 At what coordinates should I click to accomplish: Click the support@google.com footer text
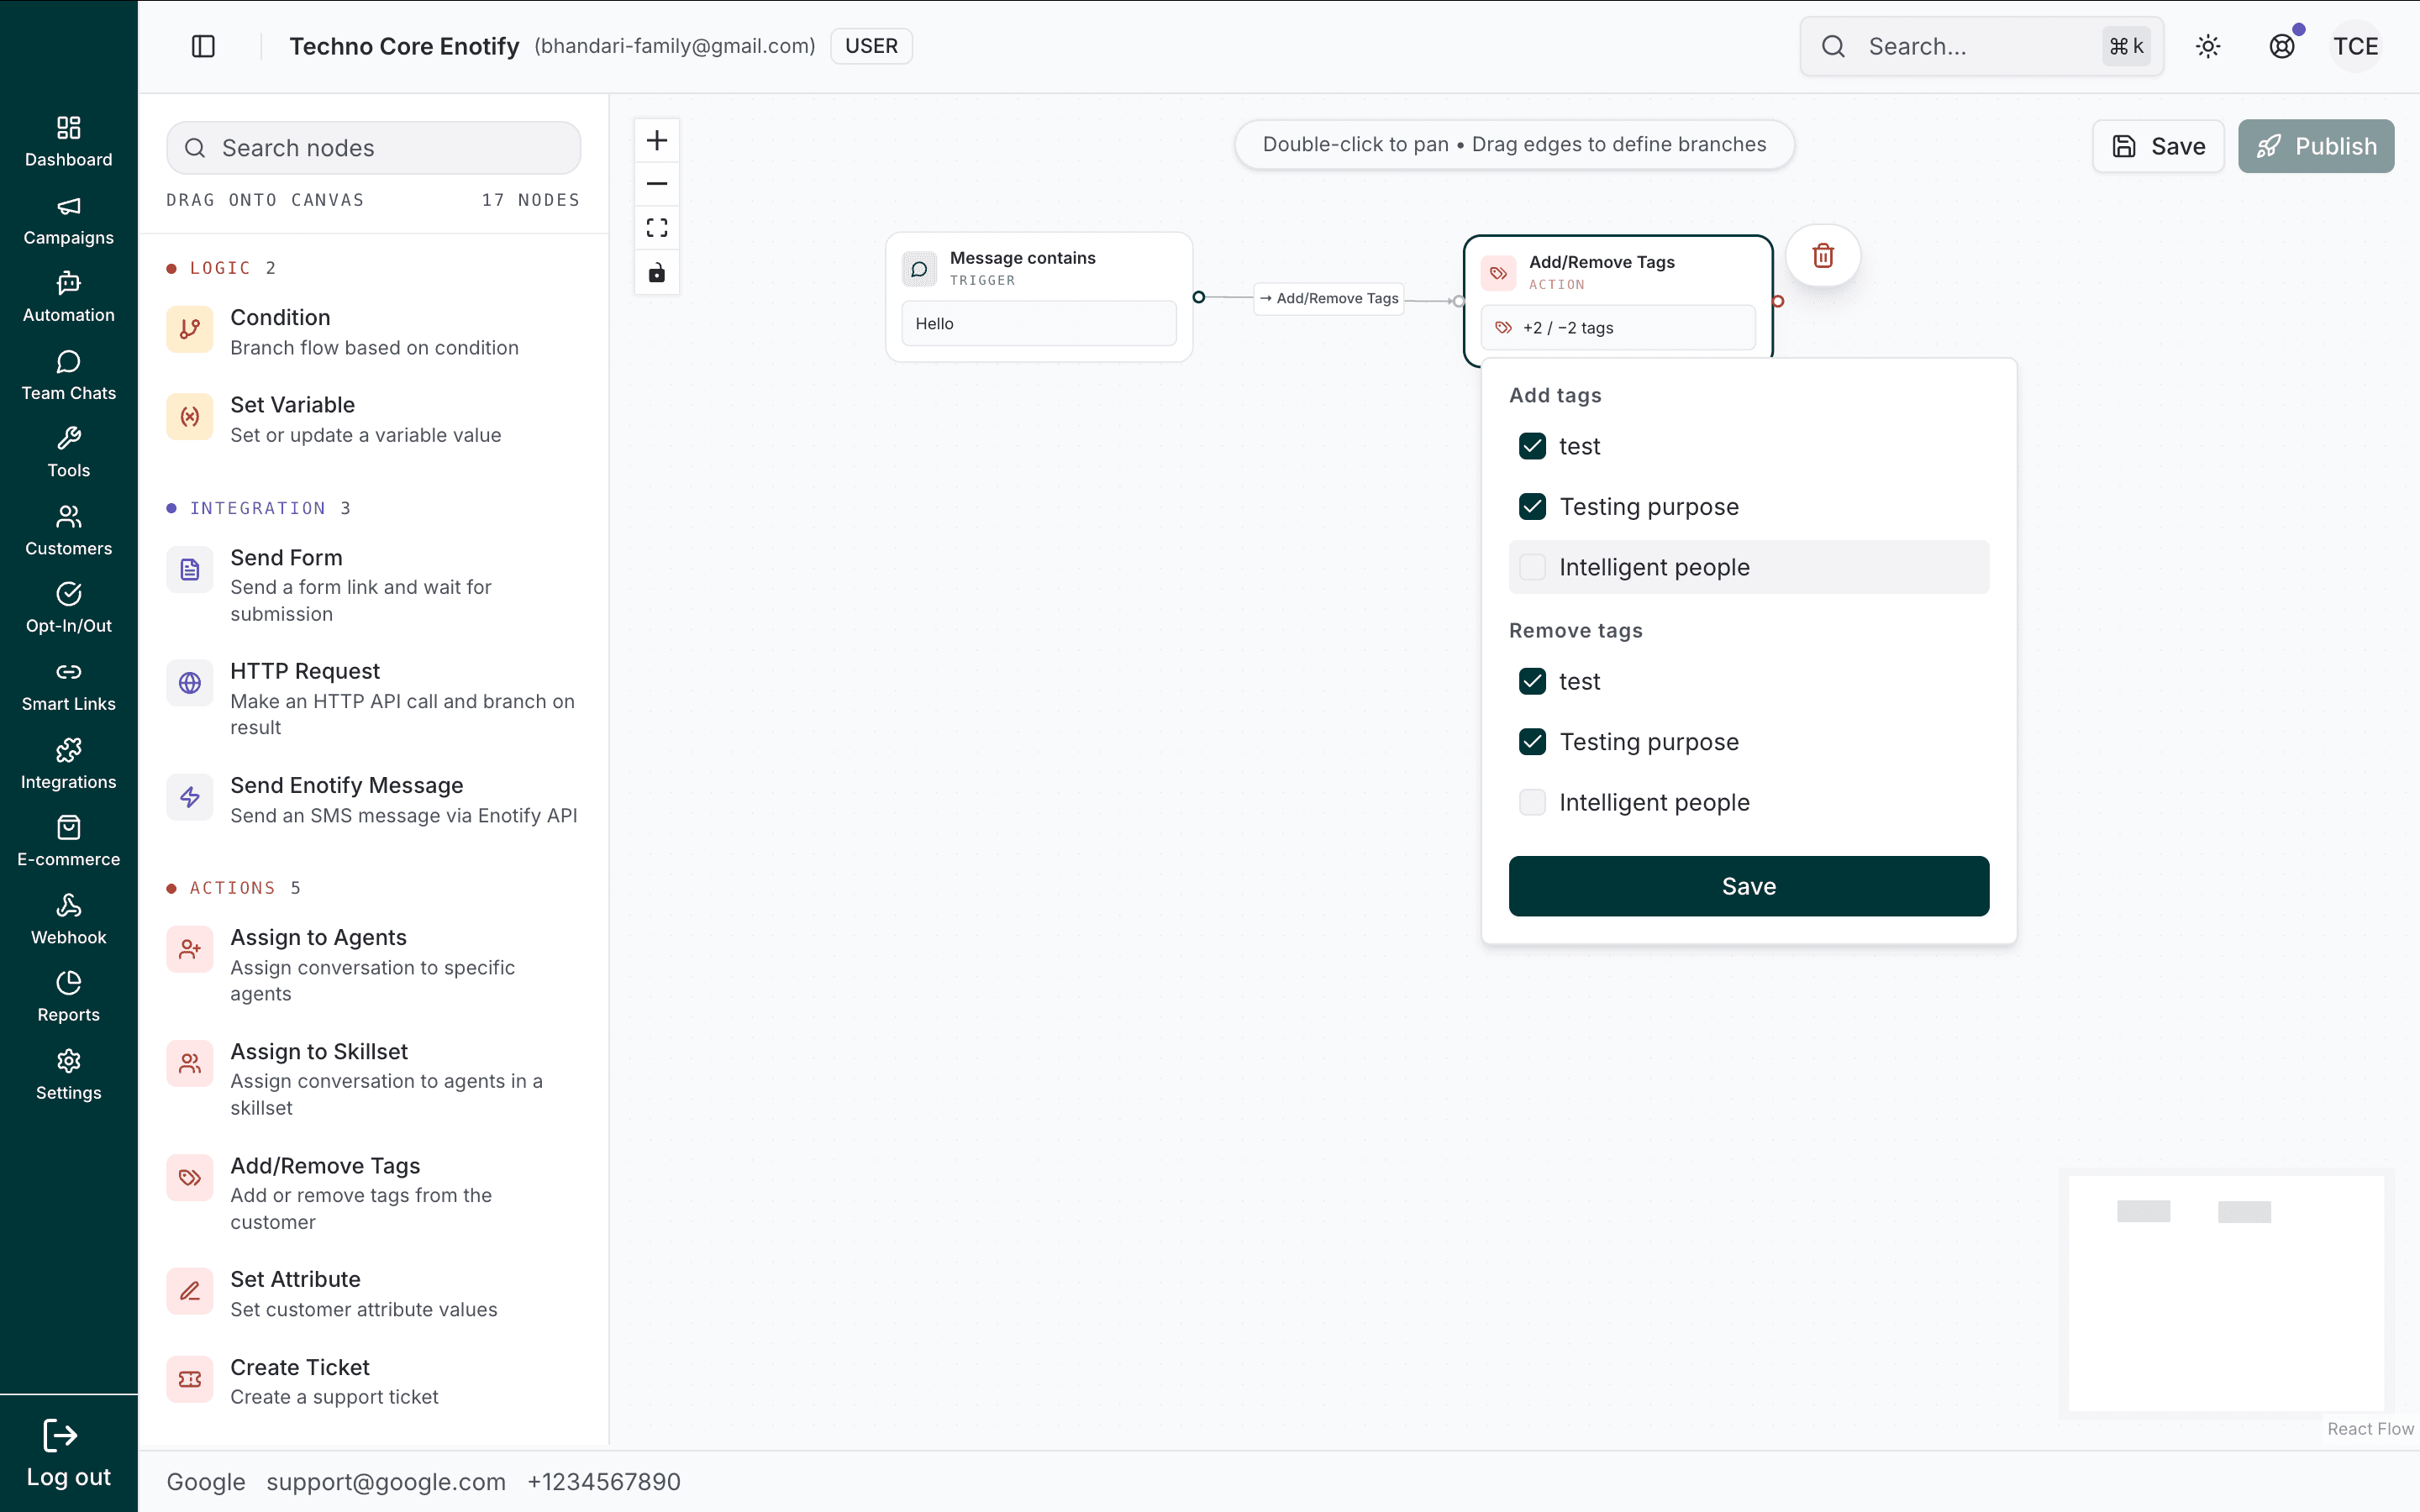pyautogui.click(x=386, y=1481)
